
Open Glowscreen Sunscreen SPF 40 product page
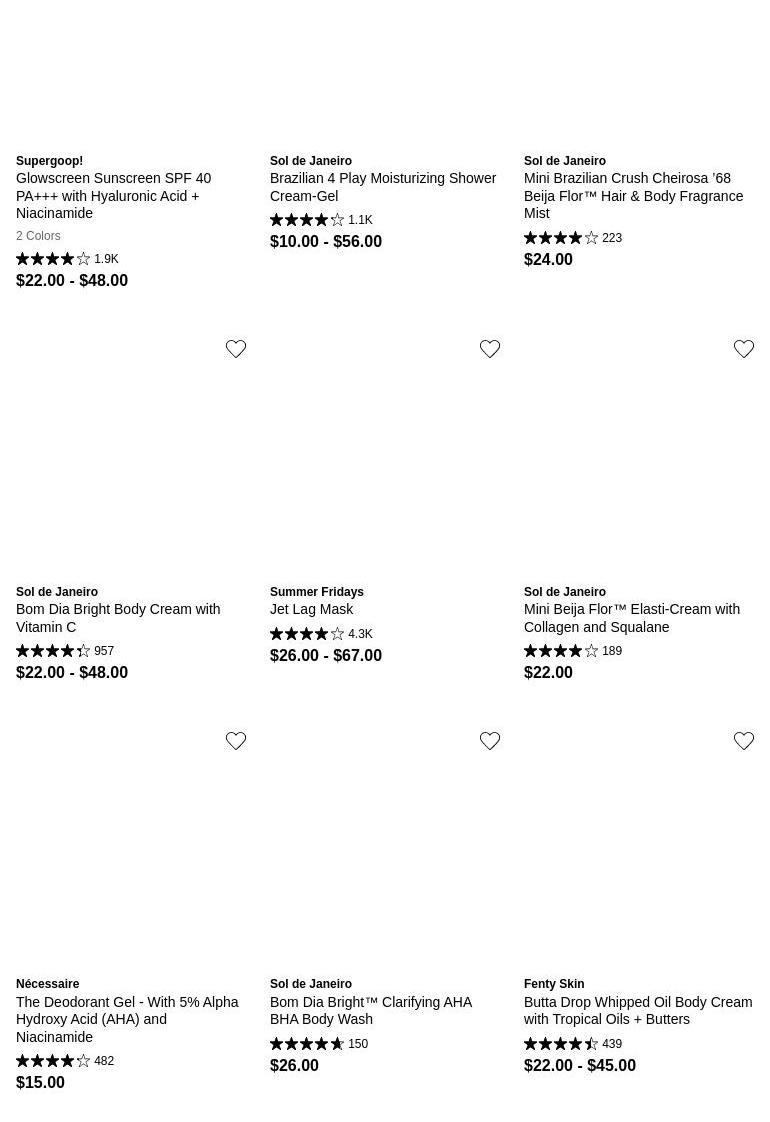coord(113,195)
